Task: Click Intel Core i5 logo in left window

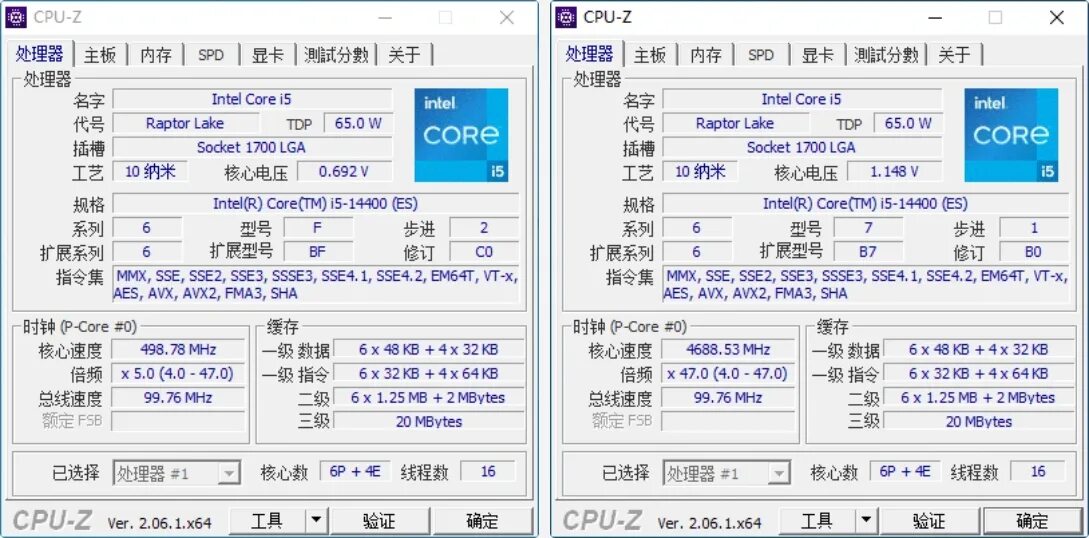Action: 461,135
